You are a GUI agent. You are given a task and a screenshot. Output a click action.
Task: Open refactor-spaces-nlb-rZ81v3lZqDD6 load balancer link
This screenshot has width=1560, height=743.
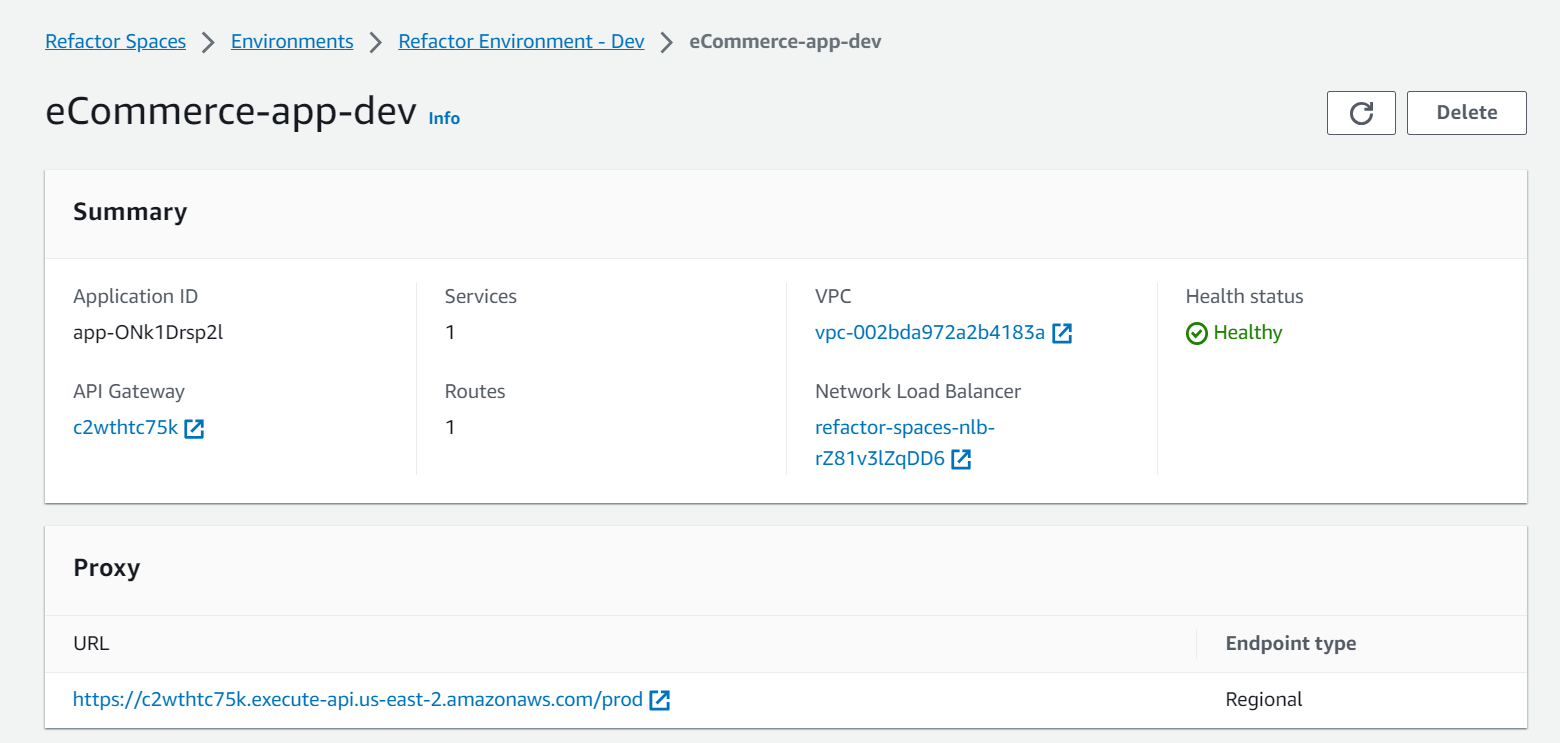[x=905, y=443]
